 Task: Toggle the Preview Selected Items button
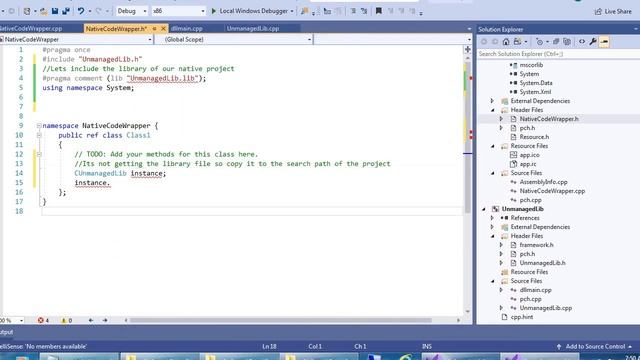click(604, 42)
